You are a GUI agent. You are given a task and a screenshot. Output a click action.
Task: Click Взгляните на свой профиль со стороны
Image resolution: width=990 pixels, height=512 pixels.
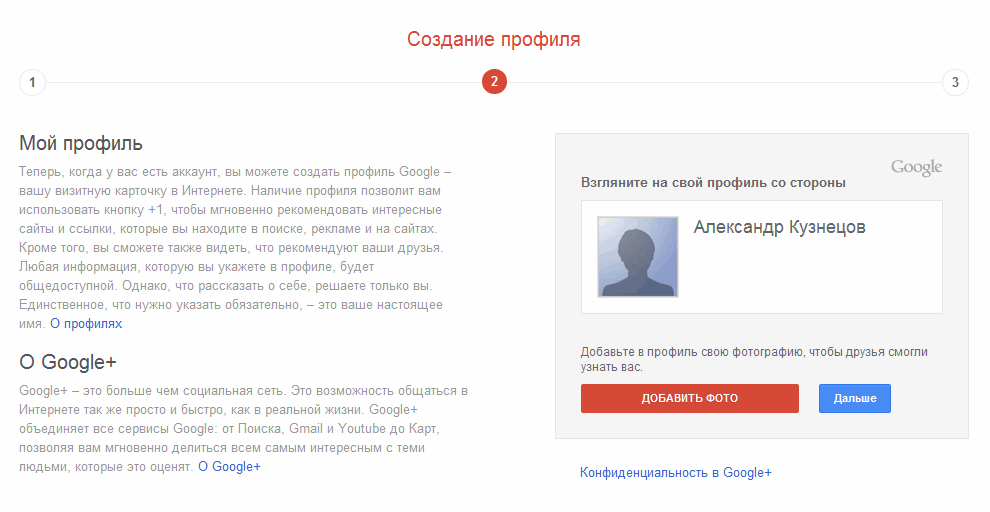713,183
